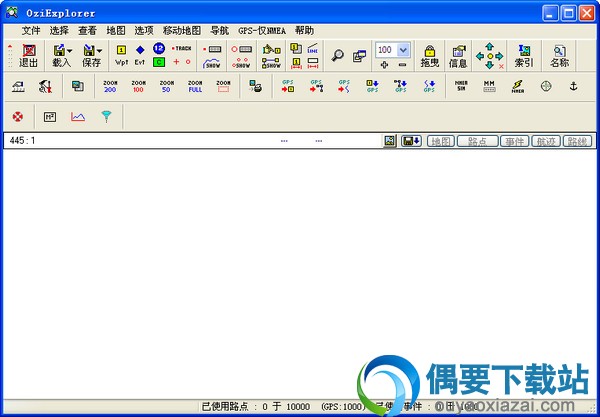Viewport: 600px width, 417px height.
Task: Click the M² area calculation icon
Action: pyautogui.click(x=50, y=117)
